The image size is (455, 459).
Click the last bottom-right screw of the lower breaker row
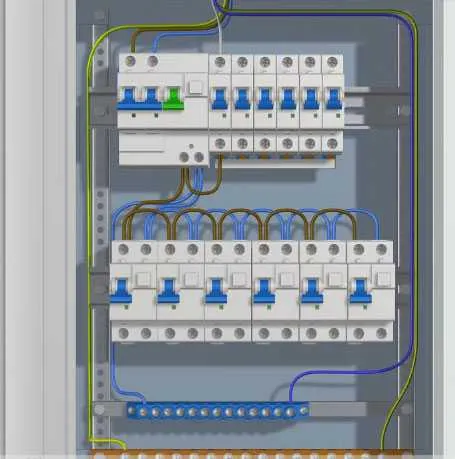coord(381,333)
